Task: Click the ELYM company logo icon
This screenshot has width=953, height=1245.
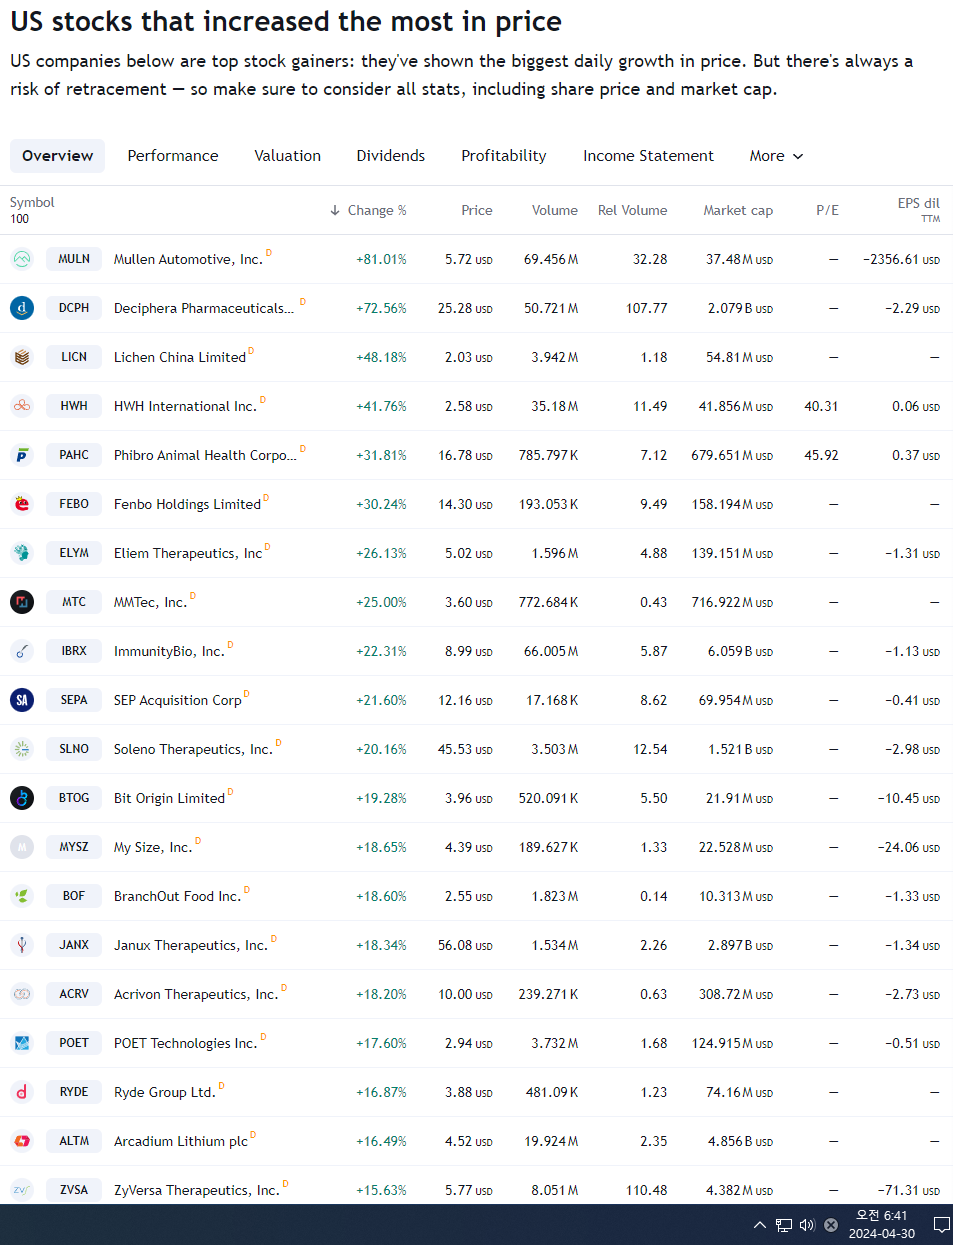Action: pyautogui.click(x=22, y=553)
